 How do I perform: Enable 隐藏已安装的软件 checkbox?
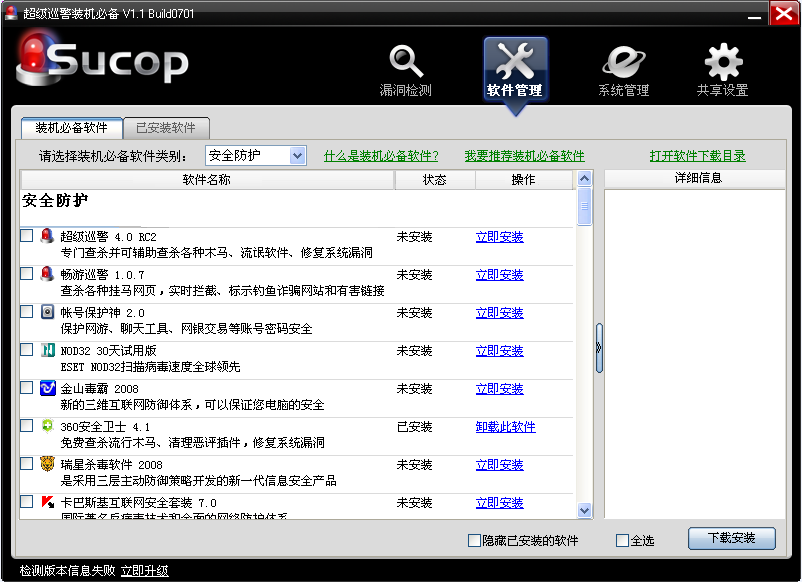[x=474, y=540]
